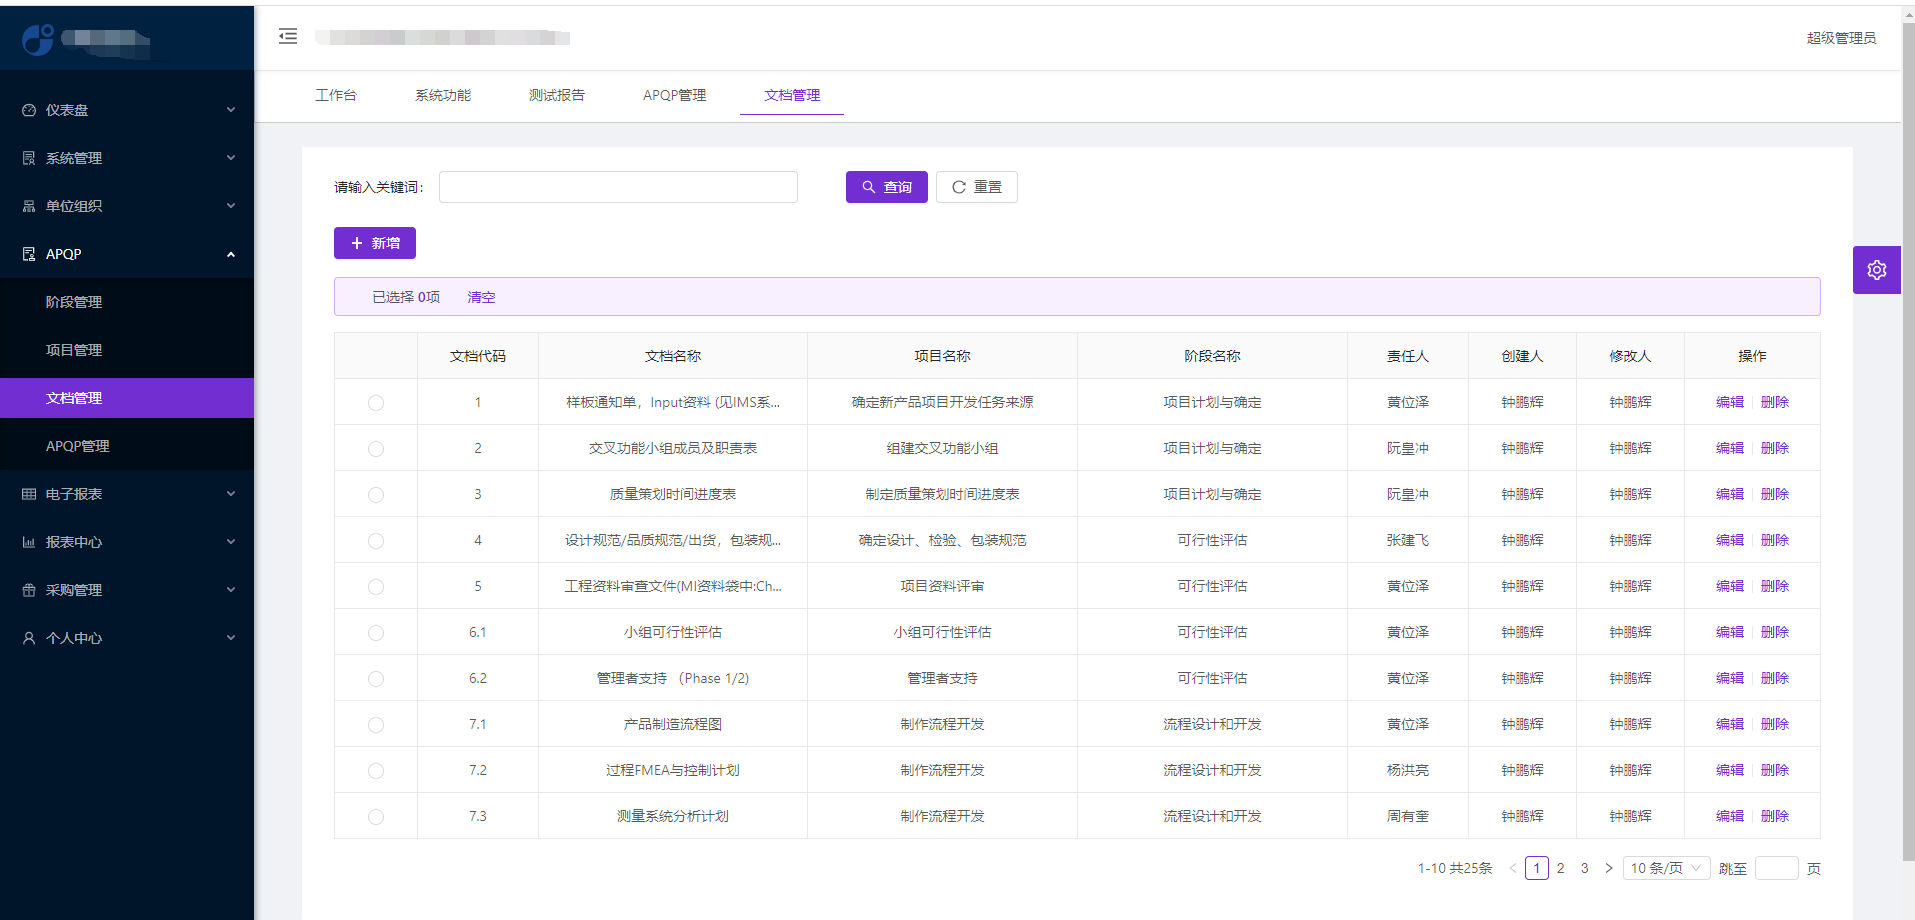Select the 电子报表 sidebar icon
Viewport: 1915px width, 920px height.
point(27,493)
